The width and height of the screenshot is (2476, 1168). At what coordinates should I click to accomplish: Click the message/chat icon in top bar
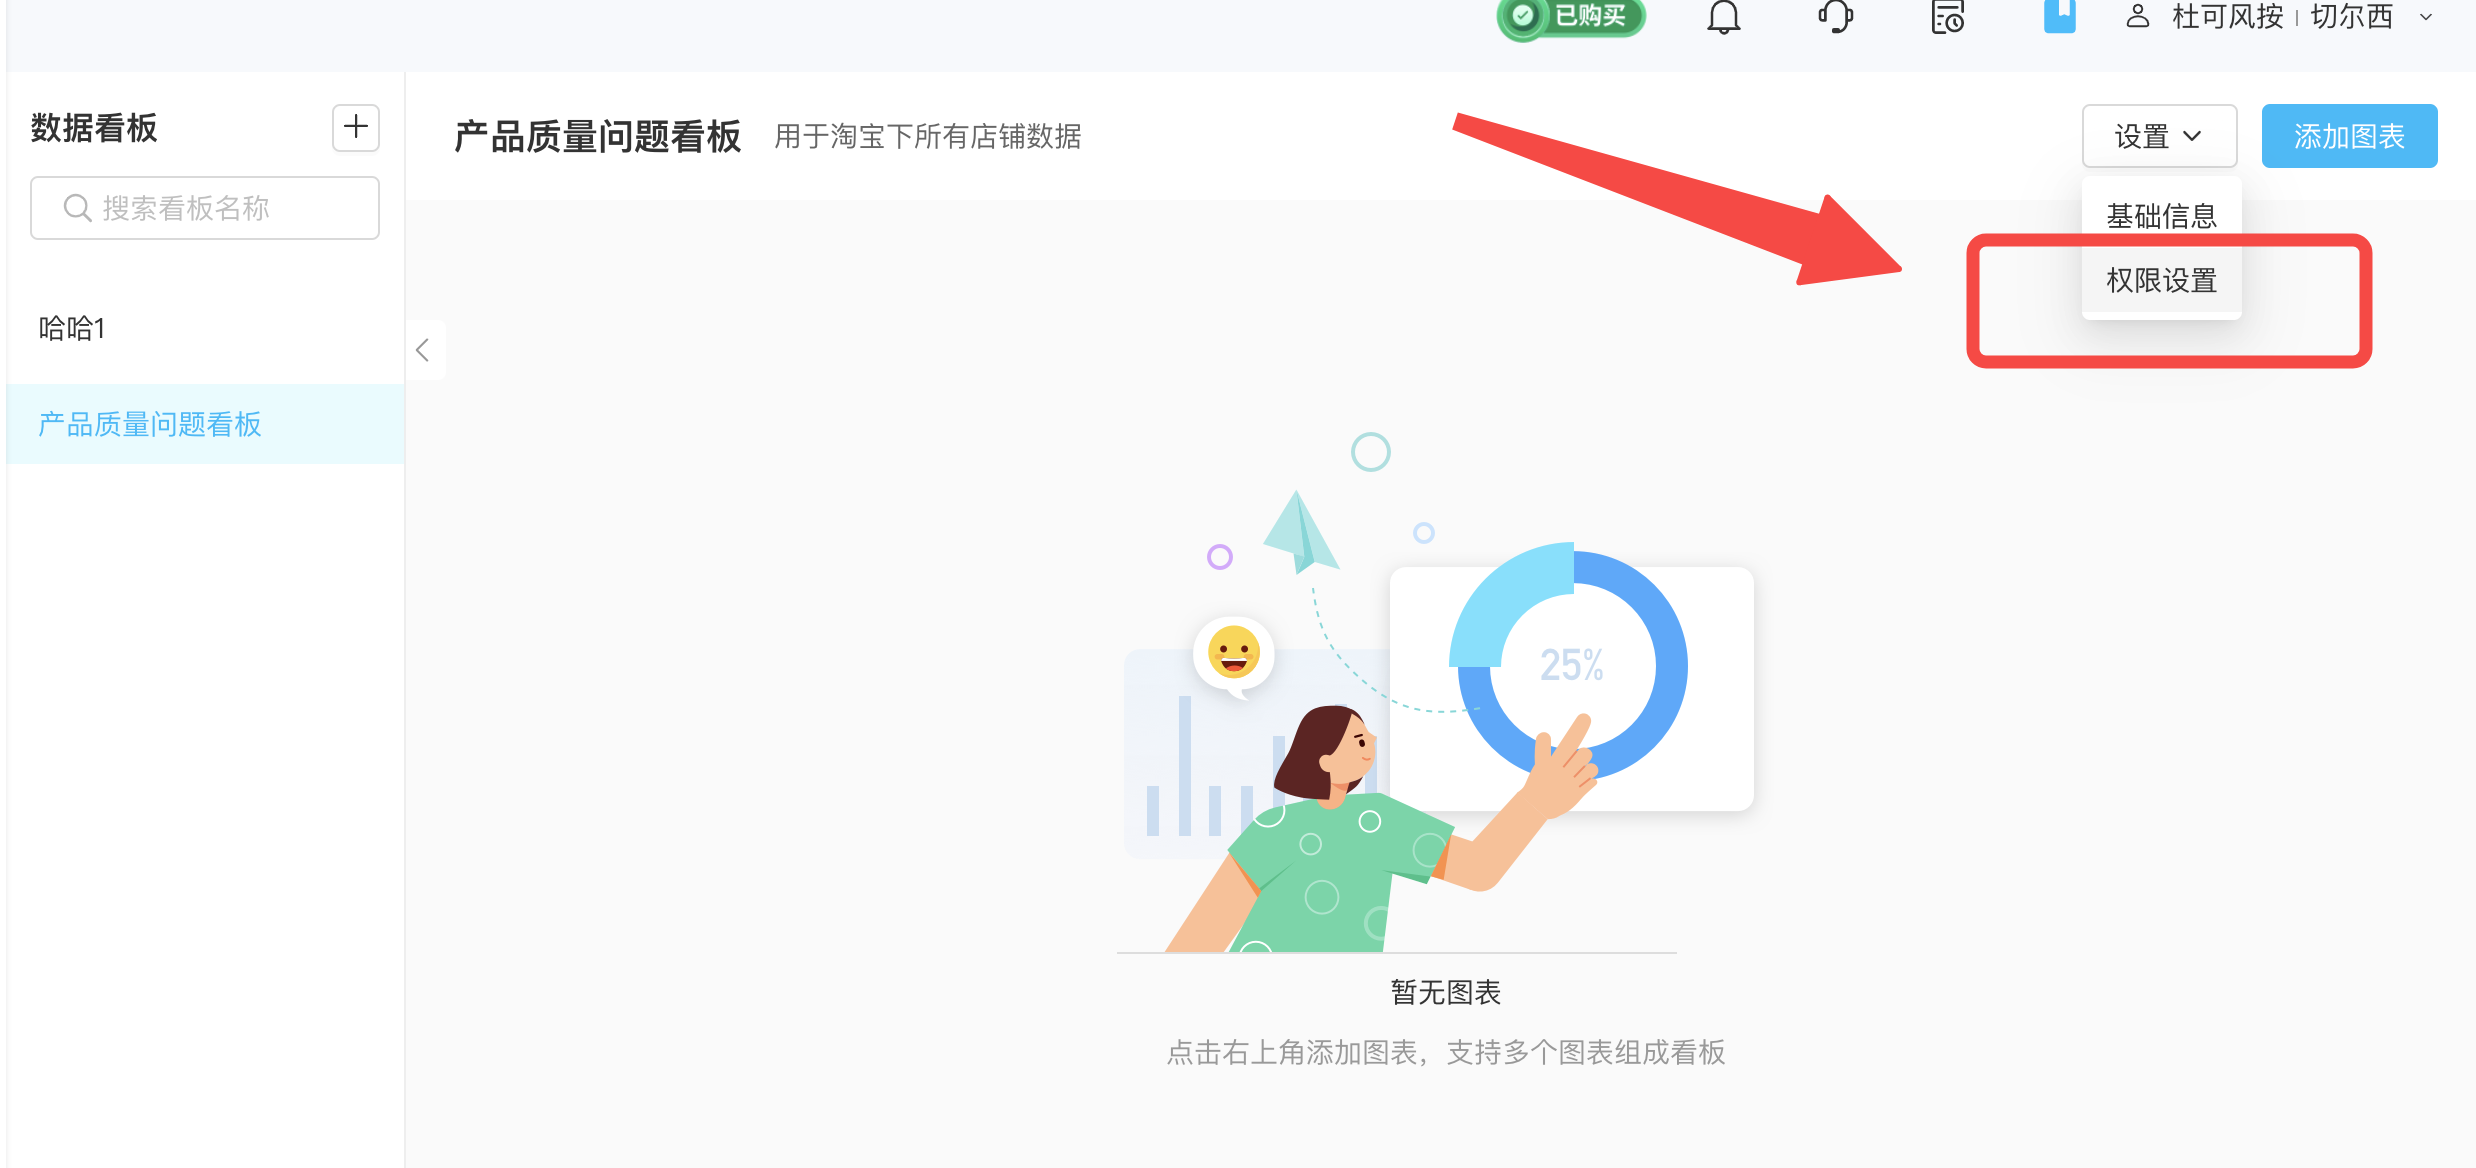(1835, 24)
